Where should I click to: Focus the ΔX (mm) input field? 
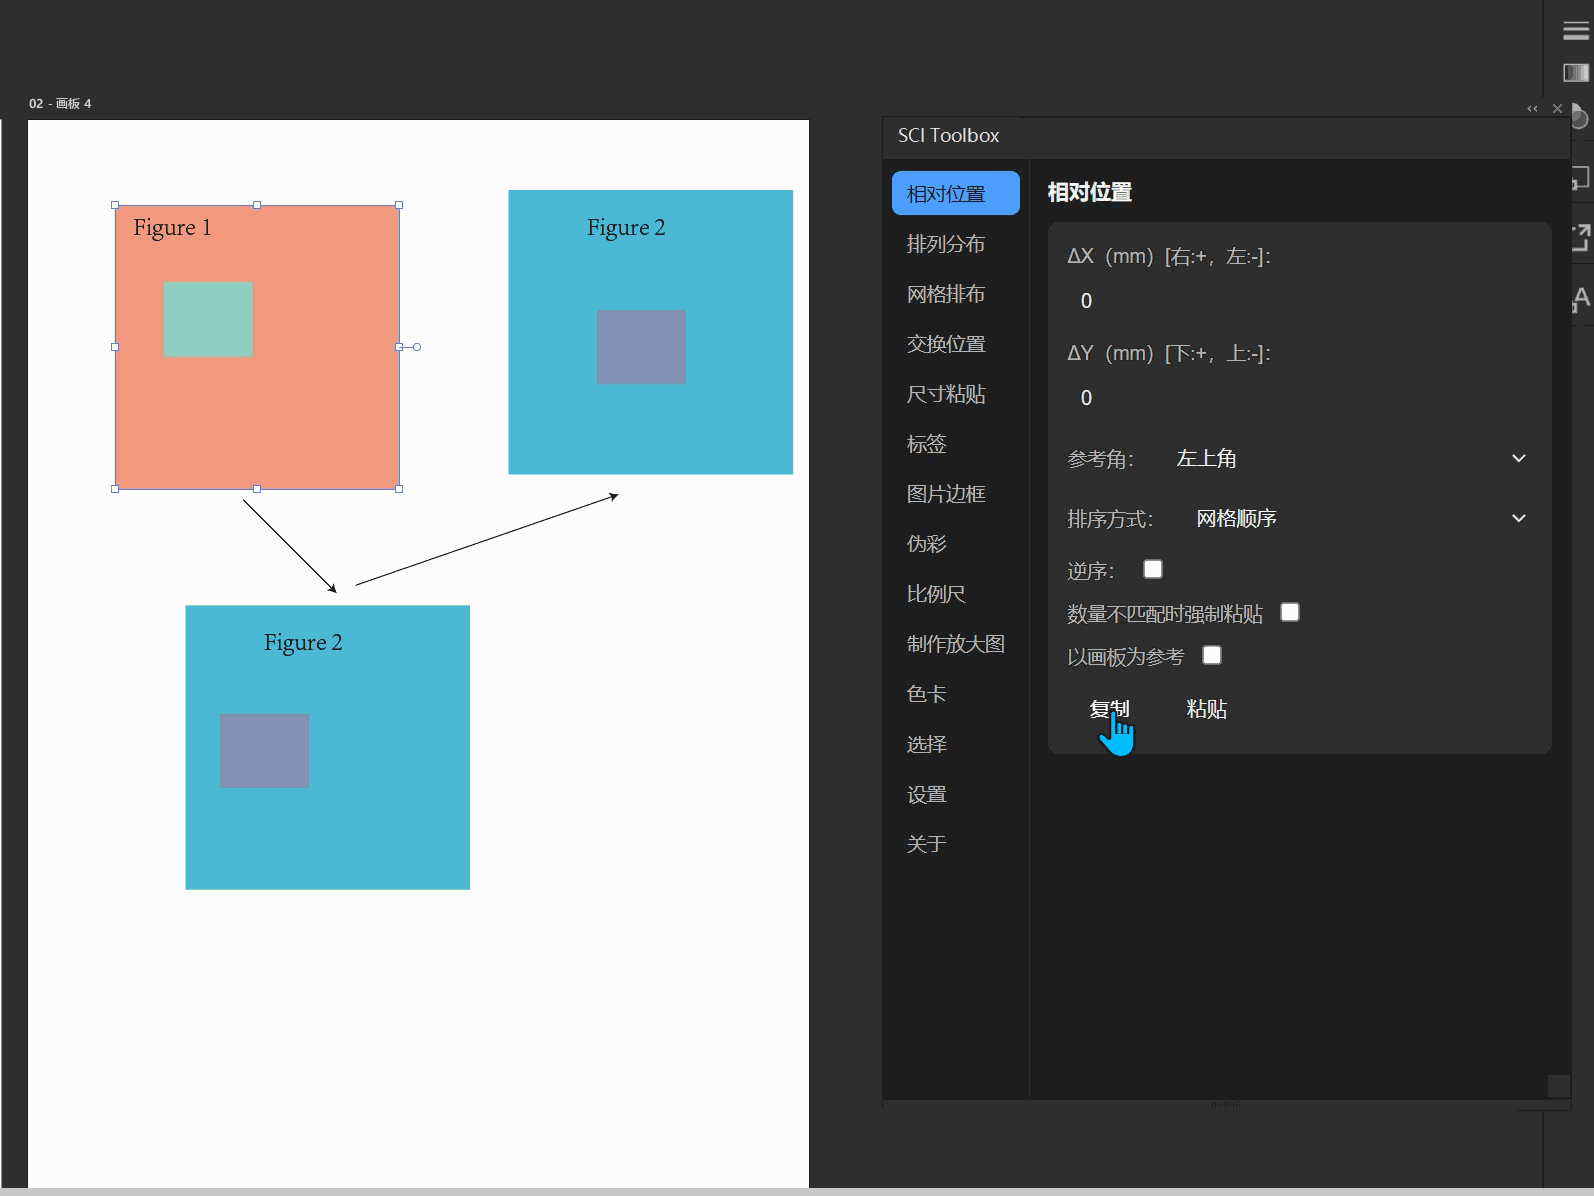pos(1300,301)
